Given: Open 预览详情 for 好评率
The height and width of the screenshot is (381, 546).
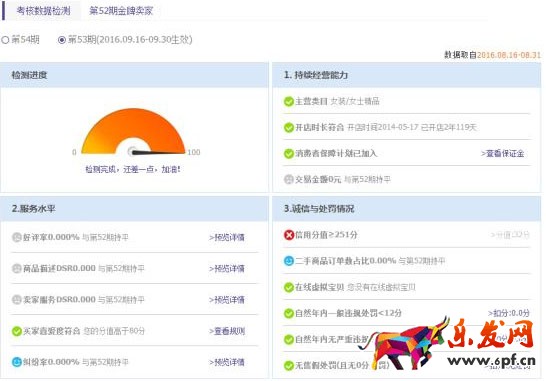Looking at the screenshot, I should coord(227,238).
